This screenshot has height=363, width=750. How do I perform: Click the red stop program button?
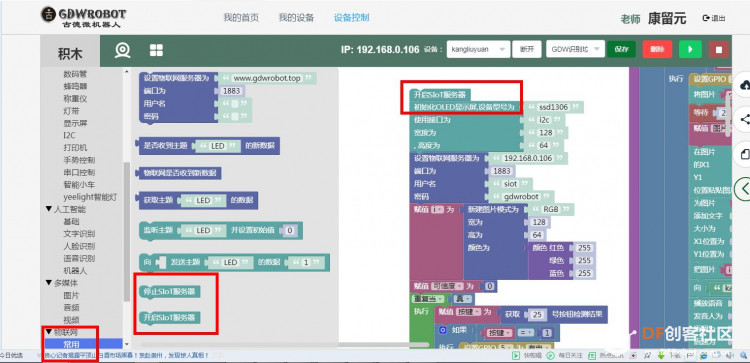718,49
